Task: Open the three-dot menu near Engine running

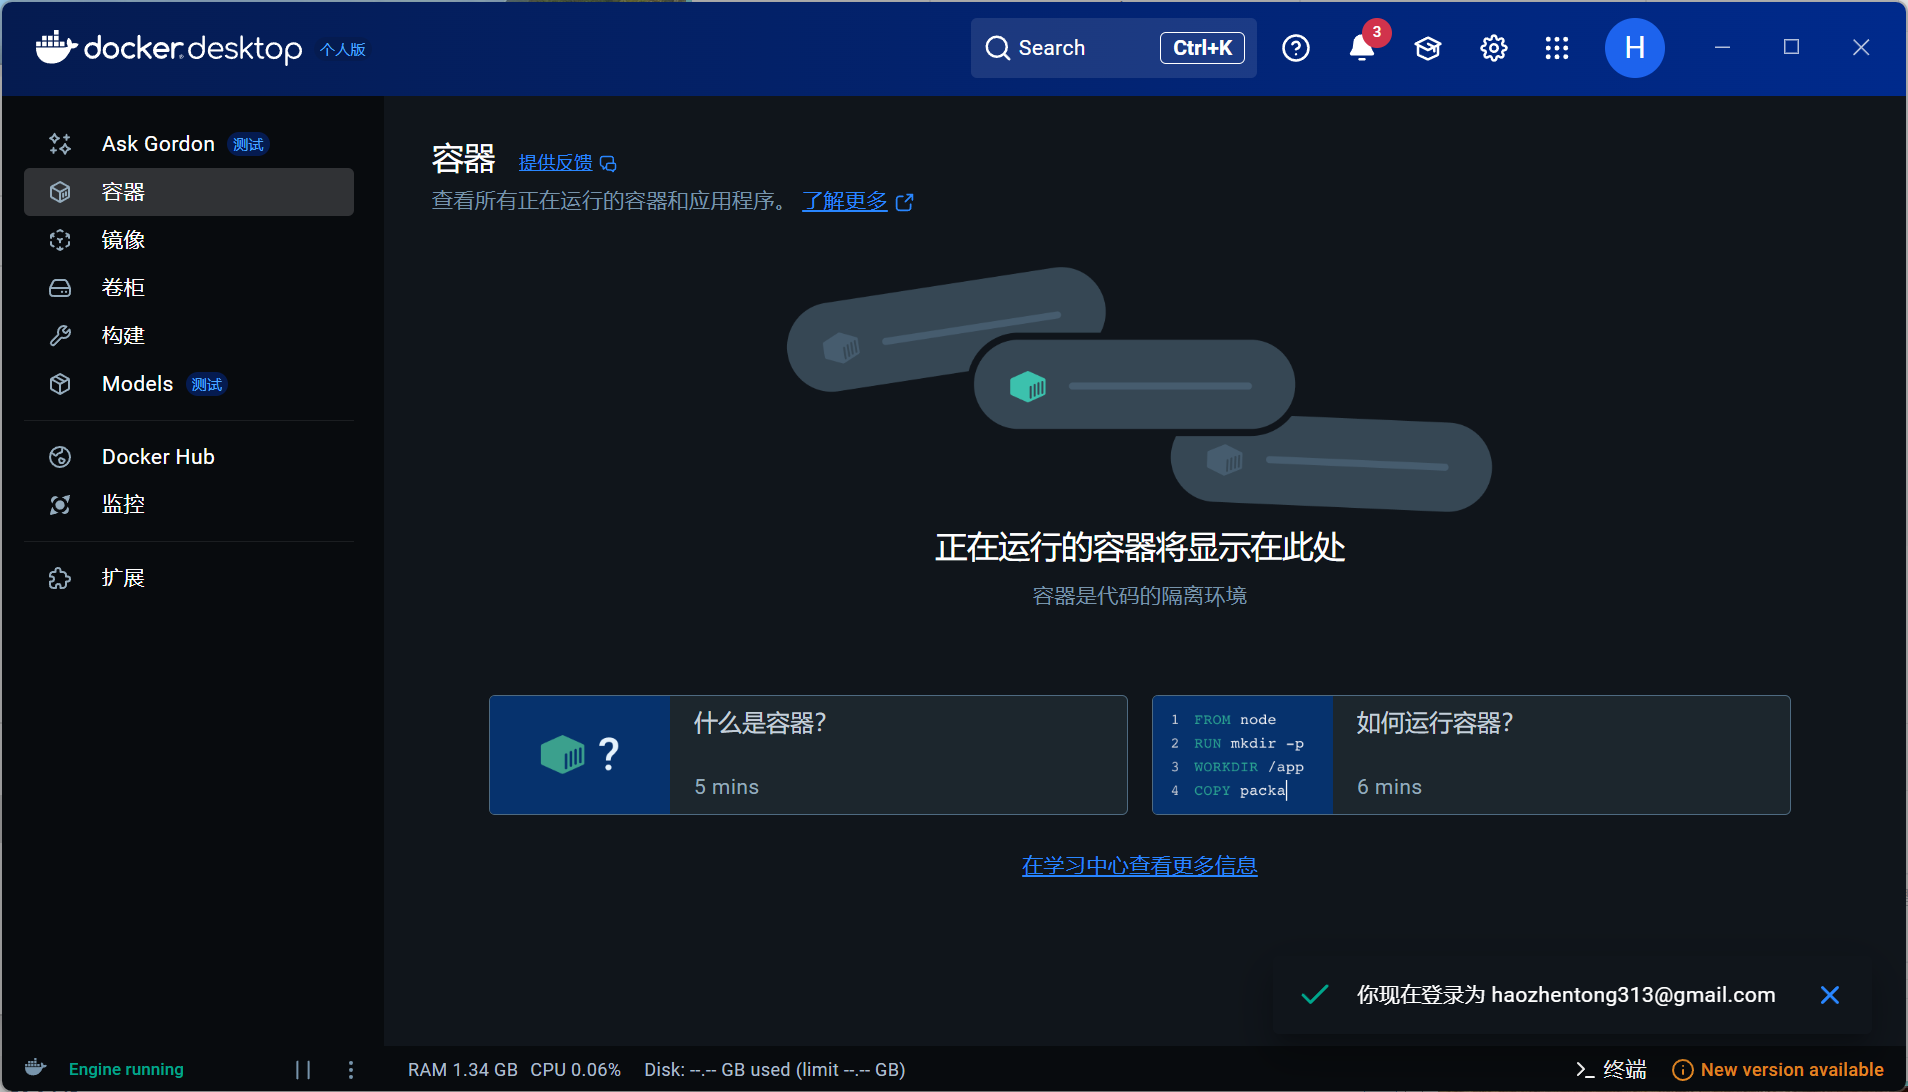Action: pos(350,1069)
